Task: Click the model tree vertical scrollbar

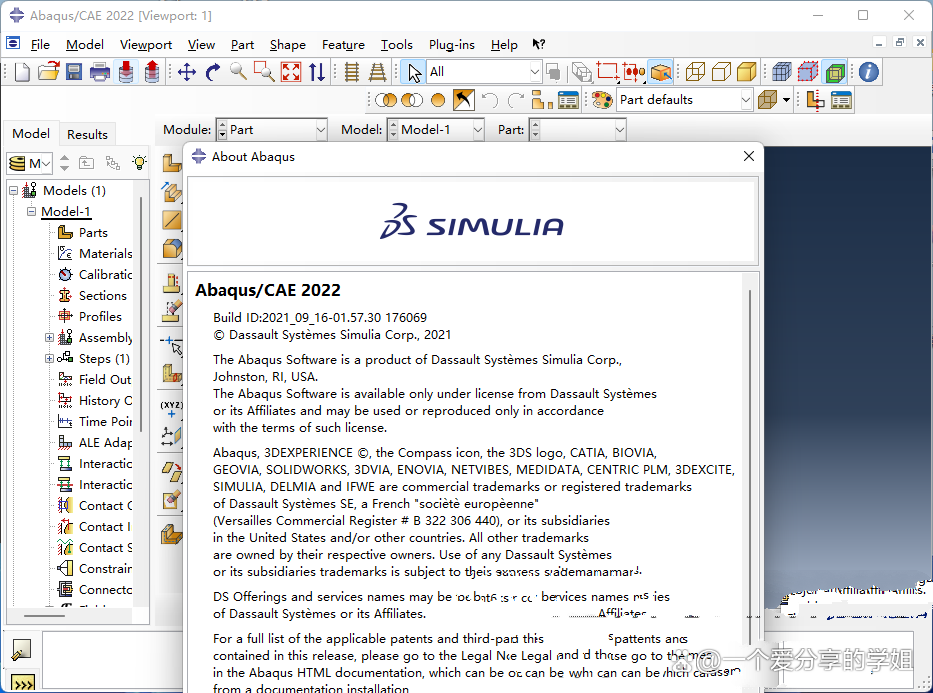Action: coord(141,313)
